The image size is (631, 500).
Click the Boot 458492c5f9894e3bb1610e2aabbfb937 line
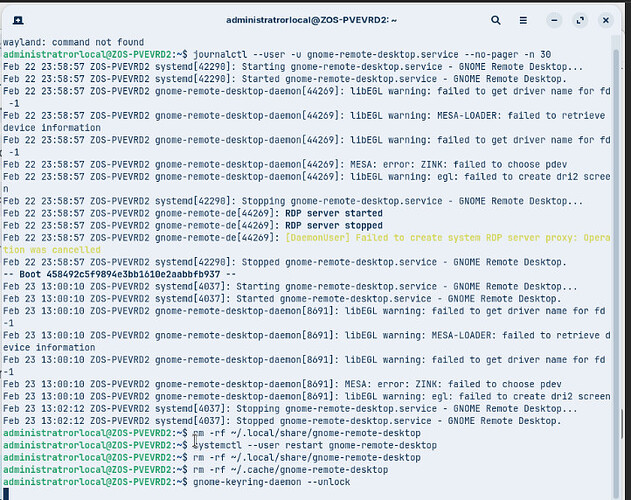tap(120, 275)
